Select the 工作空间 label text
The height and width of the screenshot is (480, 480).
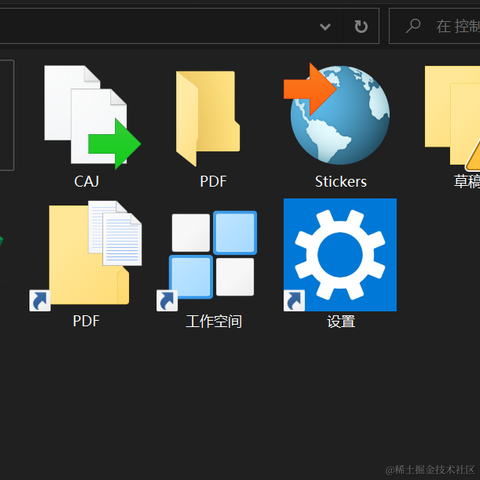[214, 322]
